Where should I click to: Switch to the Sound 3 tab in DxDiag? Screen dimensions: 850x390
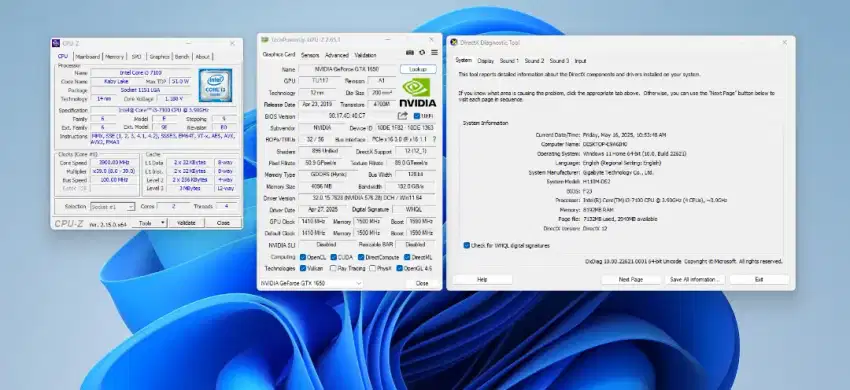point(559,61)
